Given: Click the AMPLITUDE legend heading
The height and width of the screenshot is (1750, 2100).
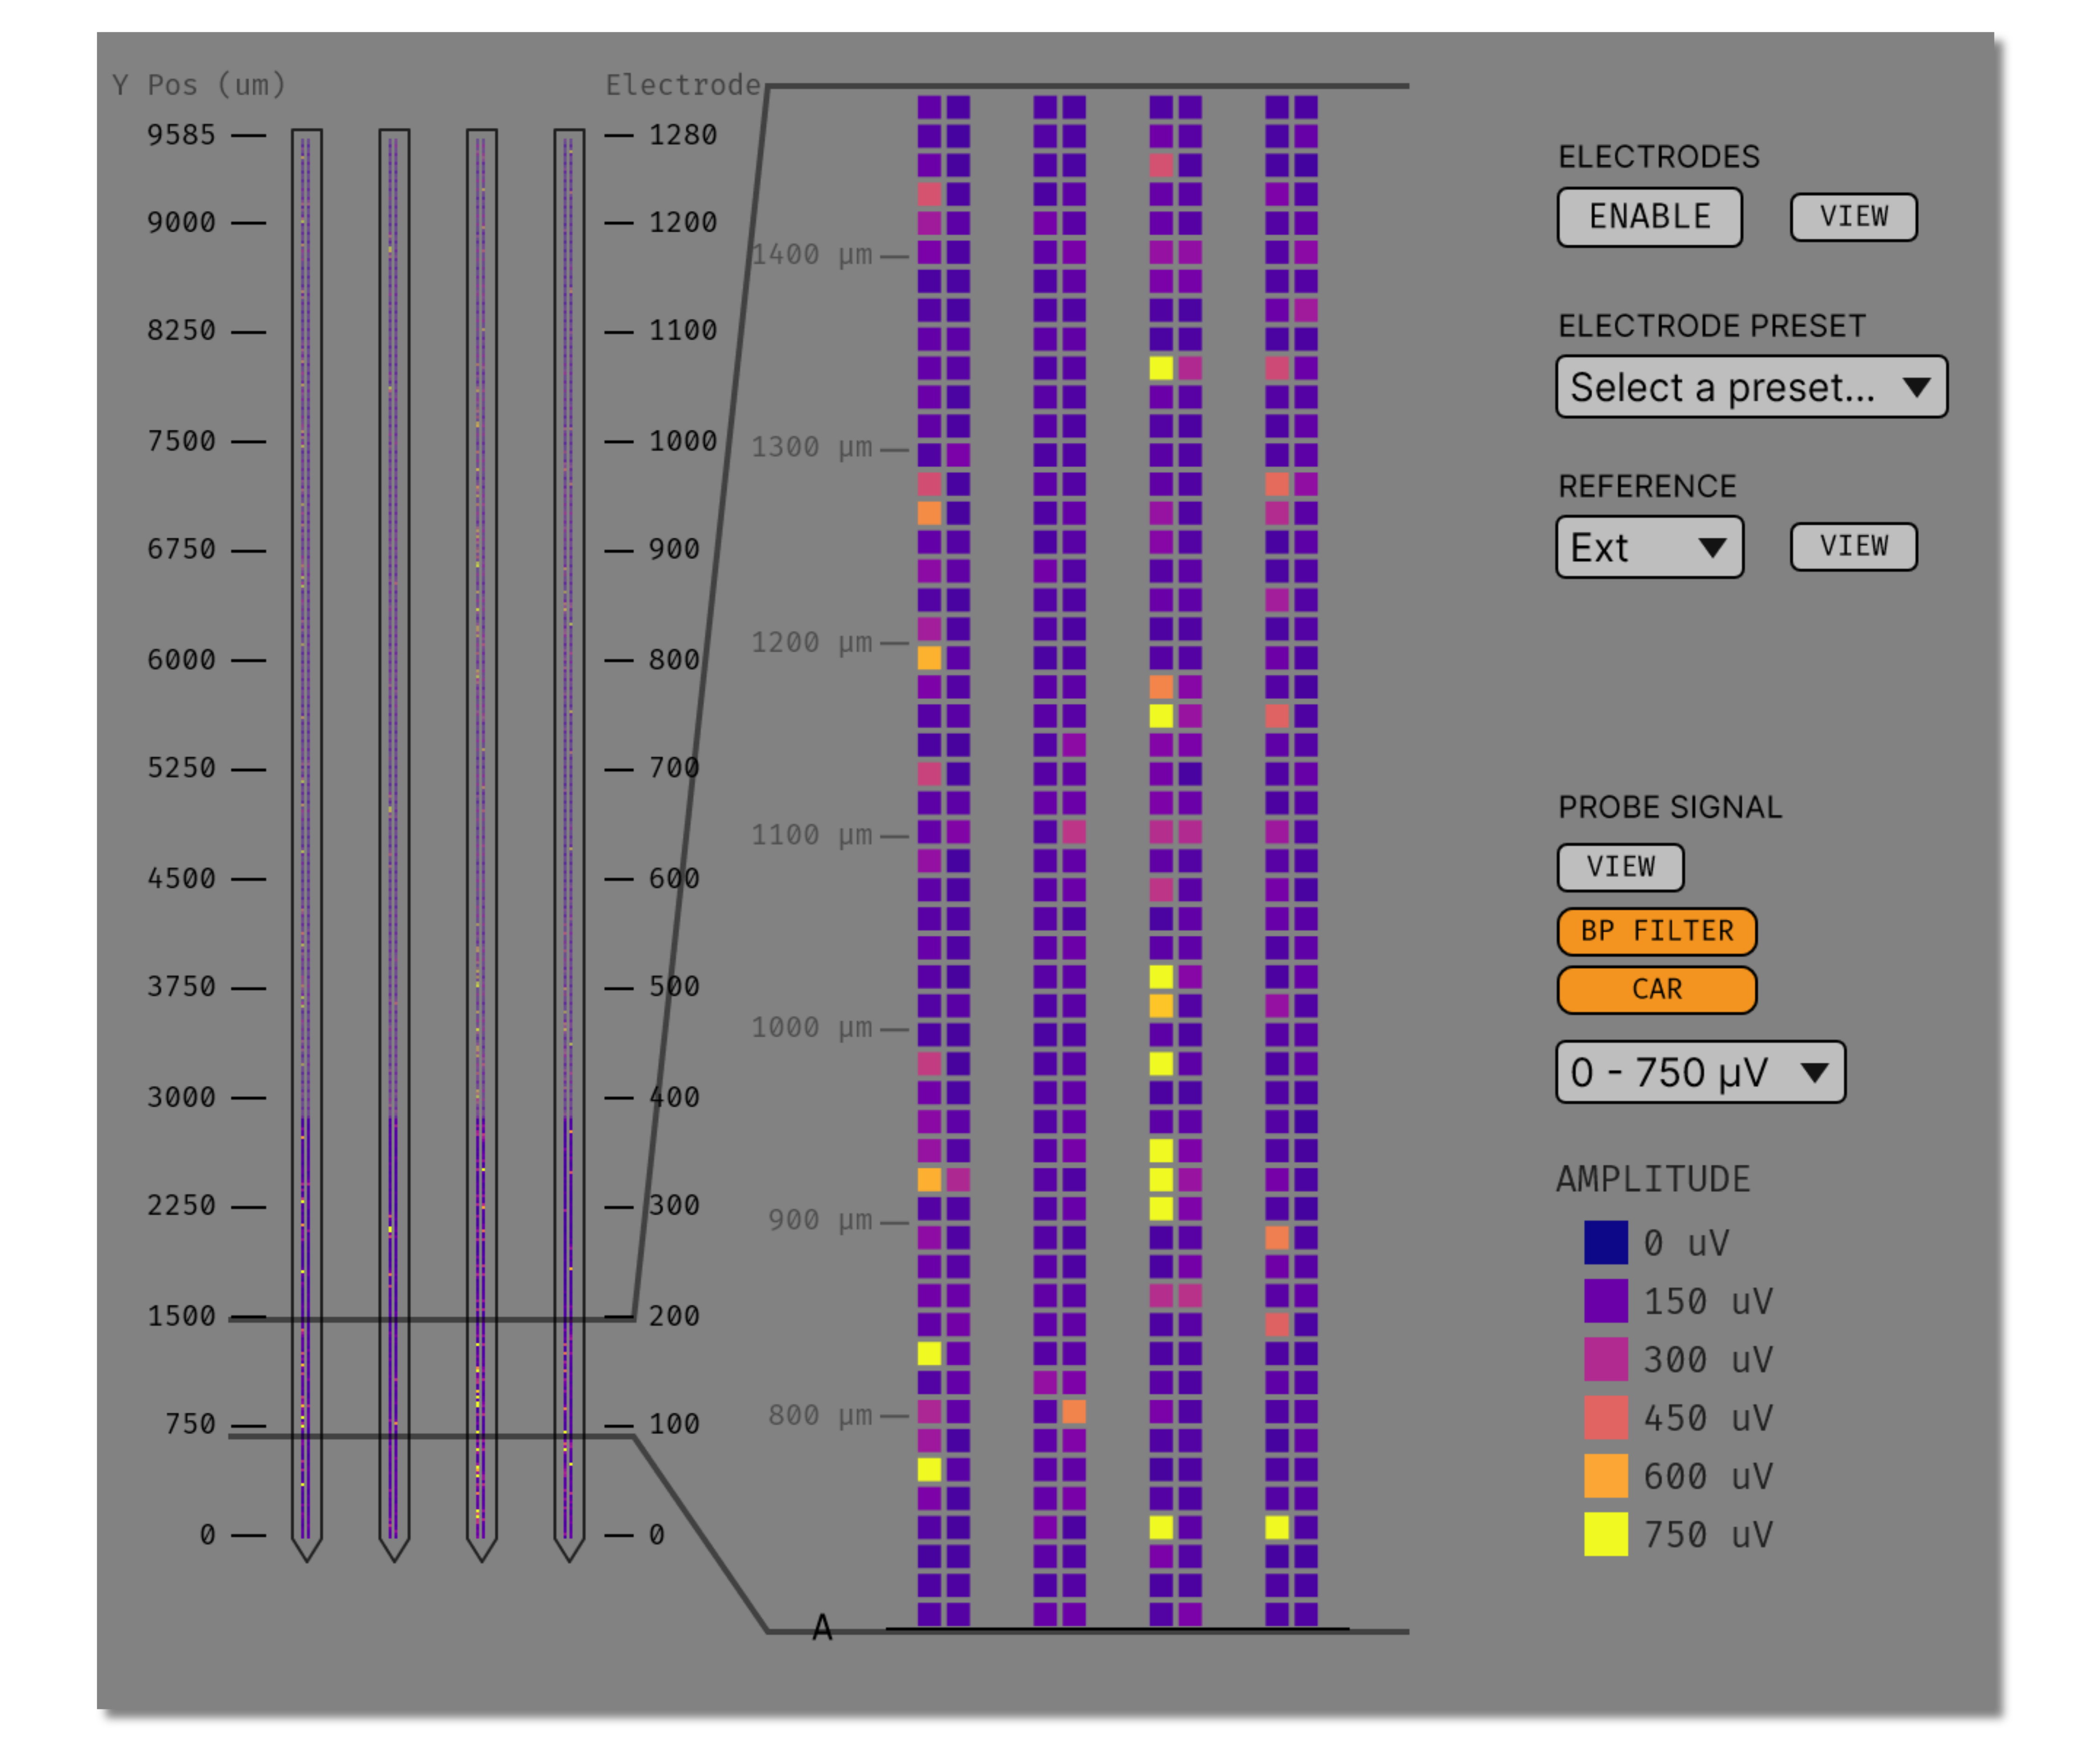Looking at the screenshot, I should [1654, 1178].
